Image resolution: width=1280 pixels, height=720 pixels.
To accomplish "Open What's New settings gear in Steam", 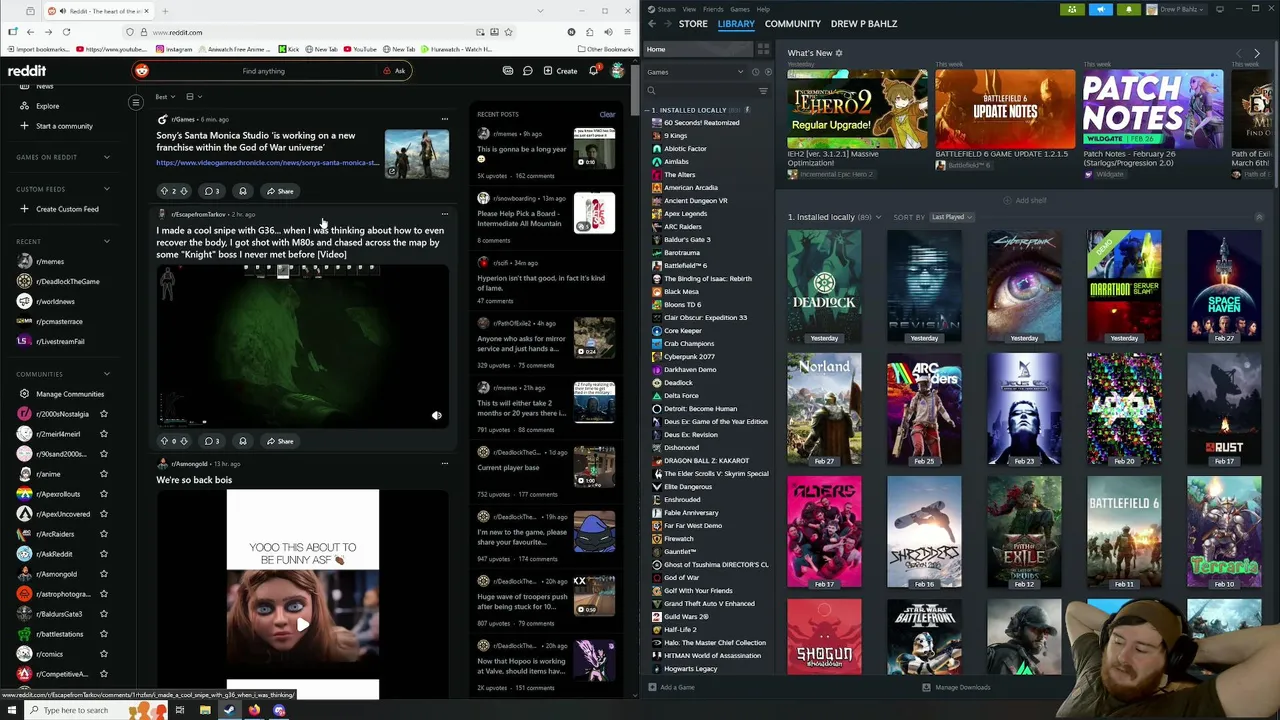I will point(839,53).
